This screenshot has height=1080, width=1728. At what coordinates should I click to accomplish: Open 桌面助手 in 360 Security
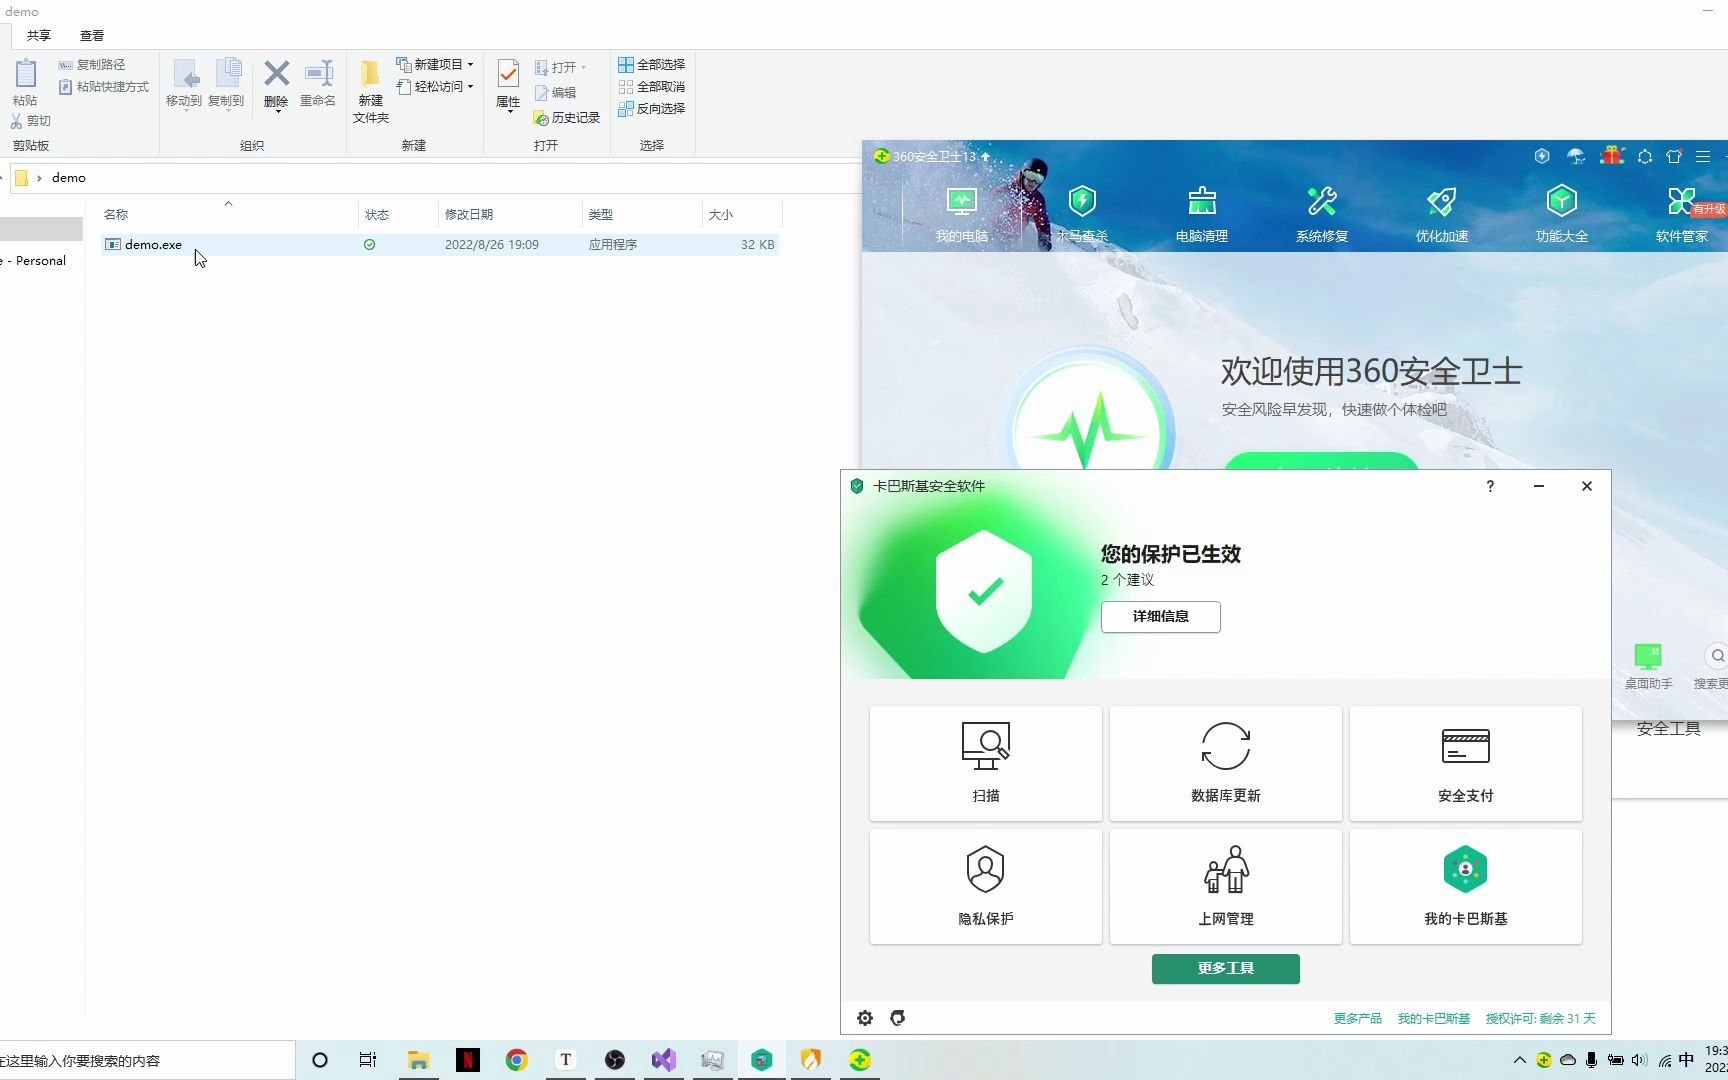point(1648,666)
